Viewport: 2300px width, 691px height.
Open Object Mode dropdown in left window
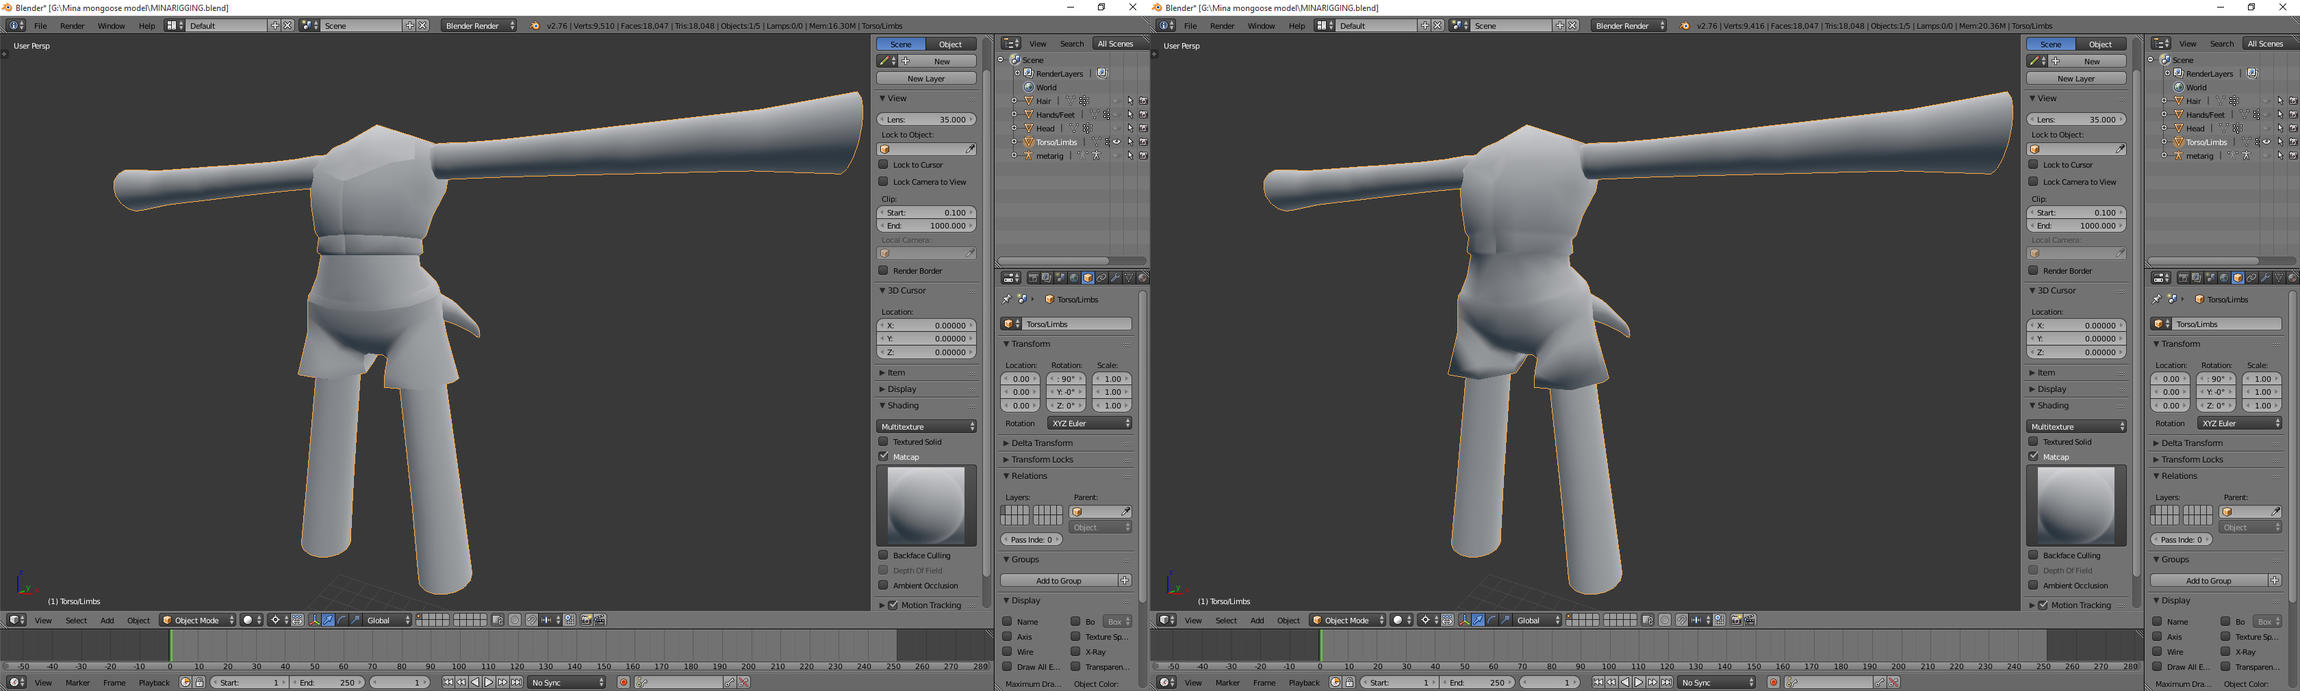point(198,620)
